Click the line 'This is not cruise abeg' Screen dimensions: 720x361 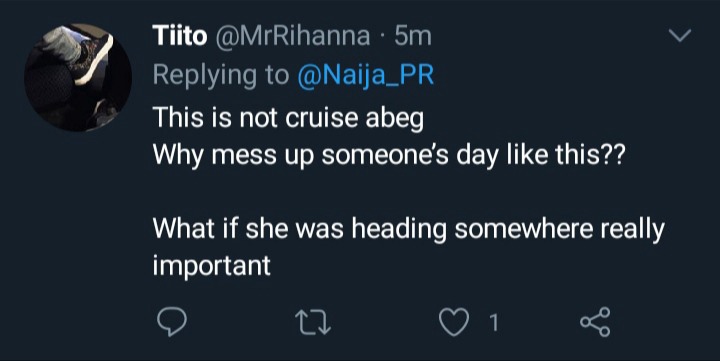(x=288, y=118)
